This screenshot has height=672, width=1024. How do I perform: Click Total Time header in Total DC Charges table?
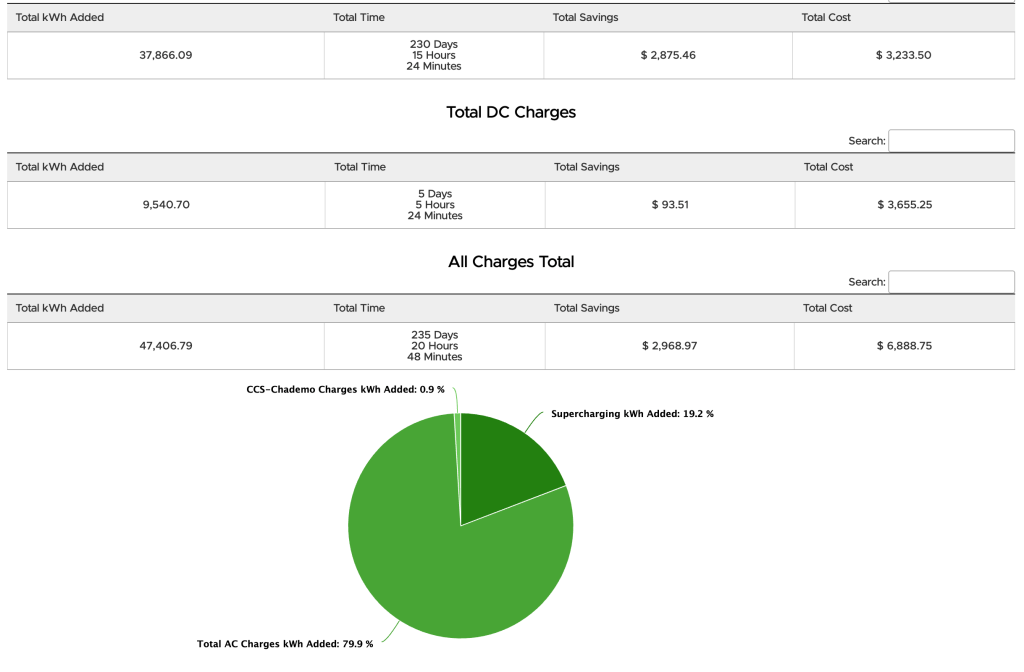[x=360, y=167]
